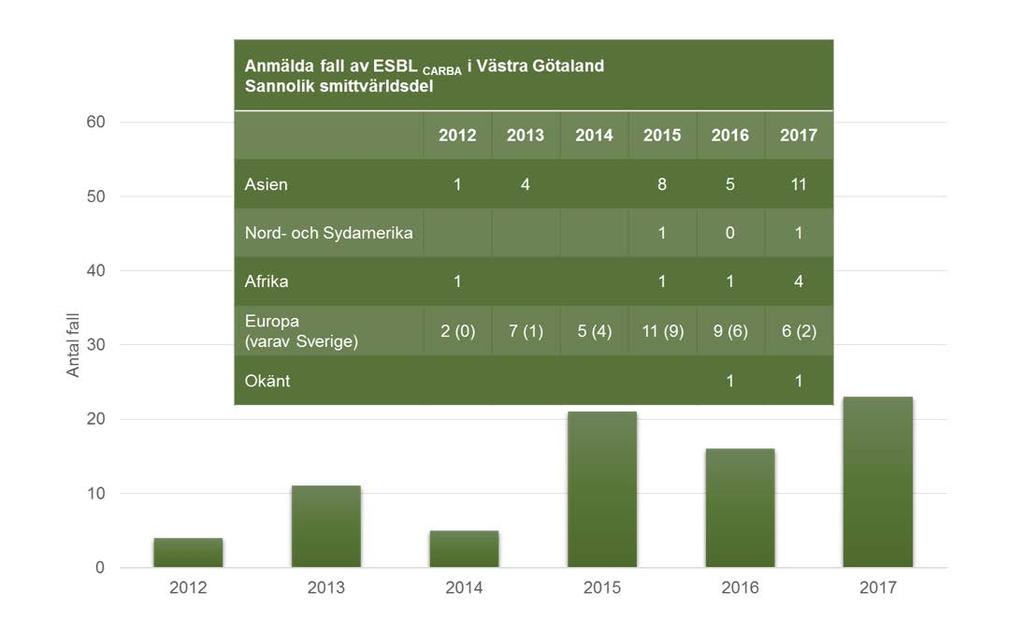Click the 'Antal fall' y-axis title
Screen dimensions: 1024x637
click(x=72, y=345)
